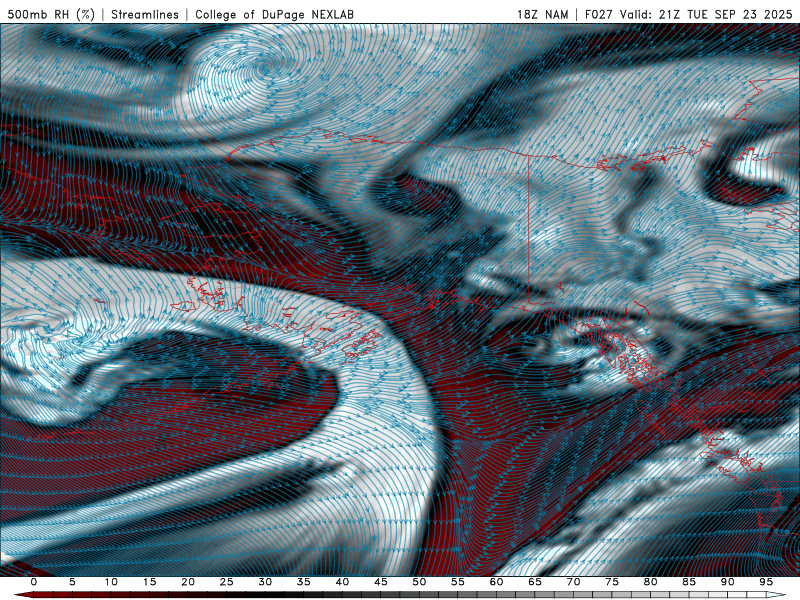The height and width of the screenshot is (600, 800).
Task: Click the colorbar label "45"
Action: (381, 582)
